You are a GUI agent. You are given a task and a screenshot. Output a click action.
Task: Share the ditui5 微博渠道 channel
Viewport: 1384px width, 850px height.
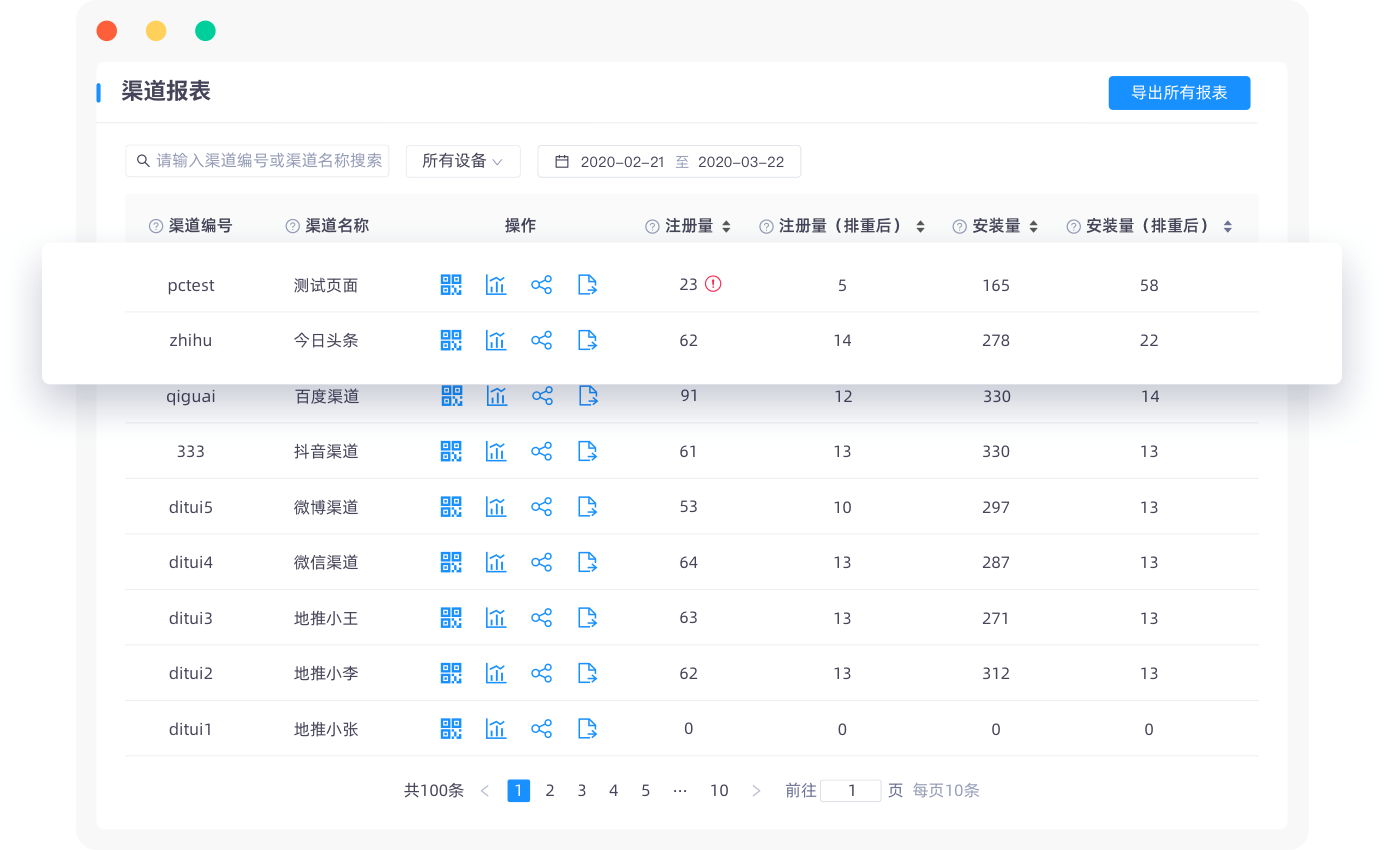pos(542,507)
